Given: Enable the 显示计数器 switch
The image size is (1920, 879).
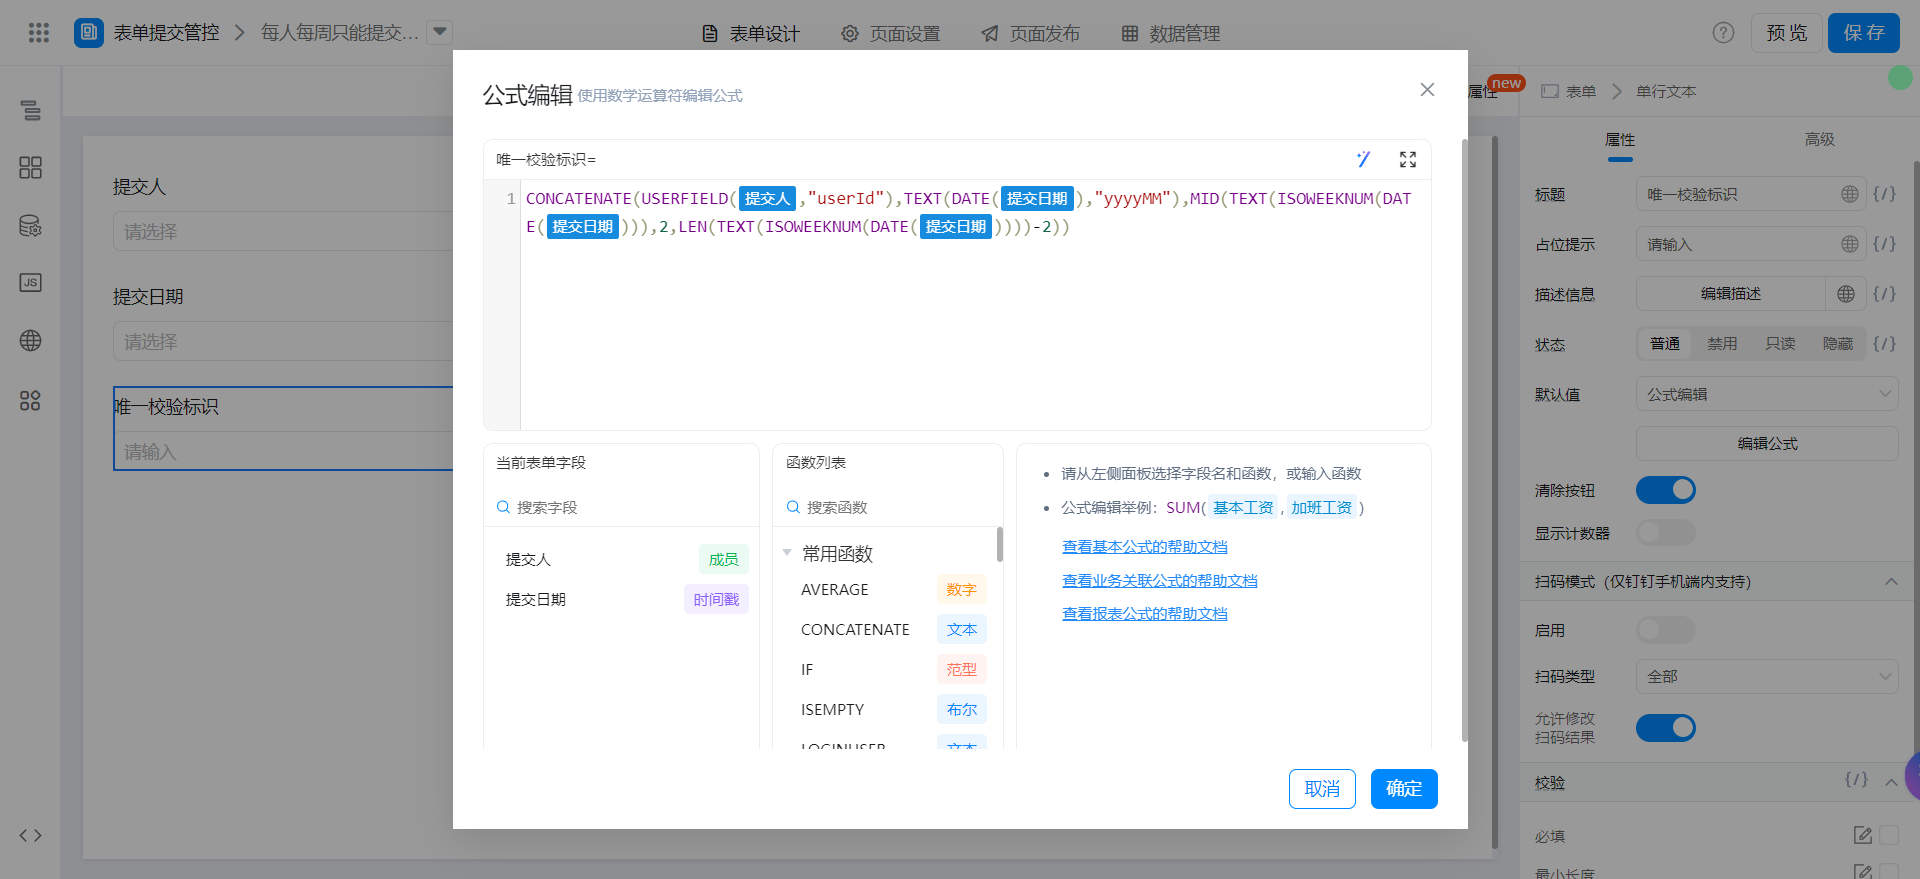Looking at the screenshot, I should tap(1665, 533).
